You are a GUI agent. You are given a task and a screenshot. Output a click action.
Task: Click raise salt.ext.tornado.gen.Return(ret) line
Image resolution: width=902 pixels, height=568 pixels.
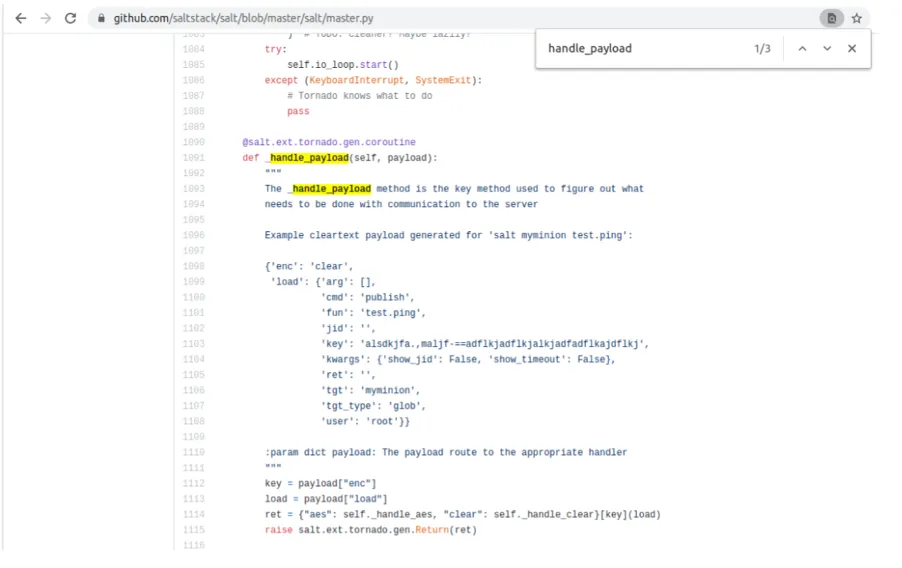(370, 530)
